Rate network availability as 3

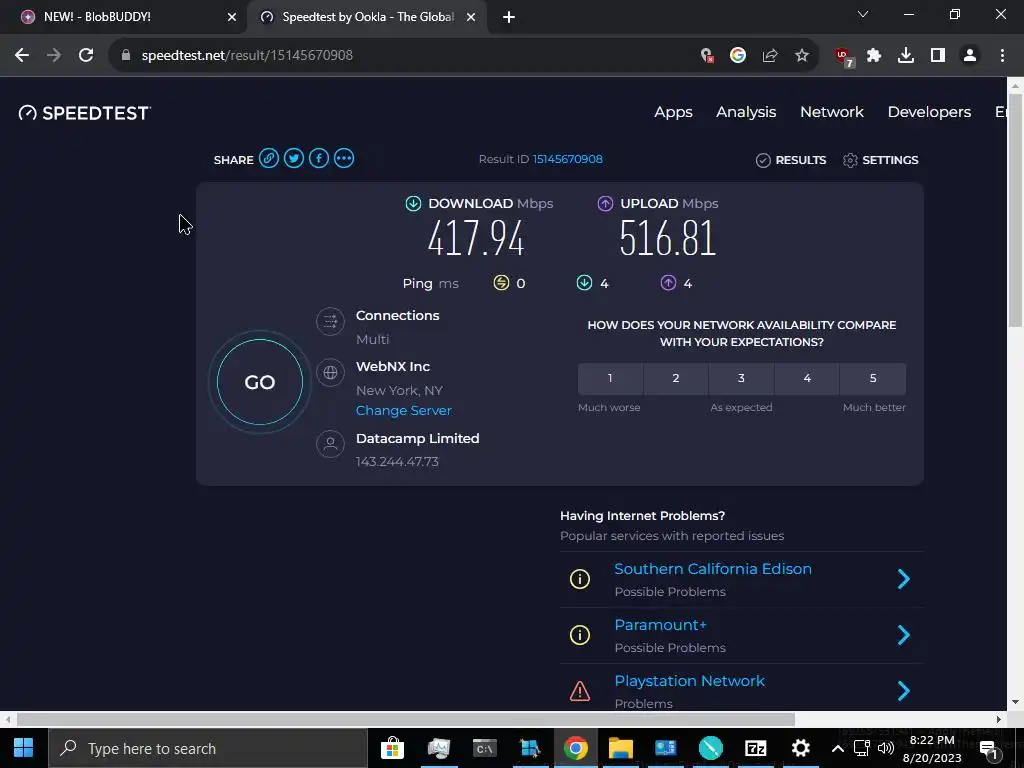(x=741, y=378)
